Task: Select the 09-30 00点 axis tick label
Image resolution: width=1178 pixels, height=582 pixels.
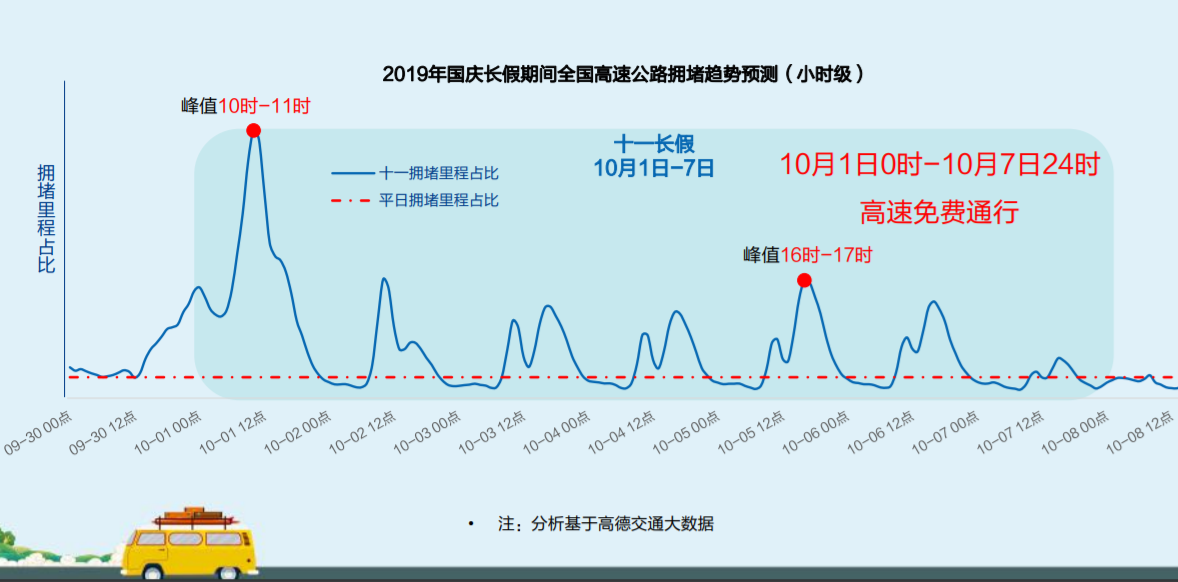Action: (38, 433)
